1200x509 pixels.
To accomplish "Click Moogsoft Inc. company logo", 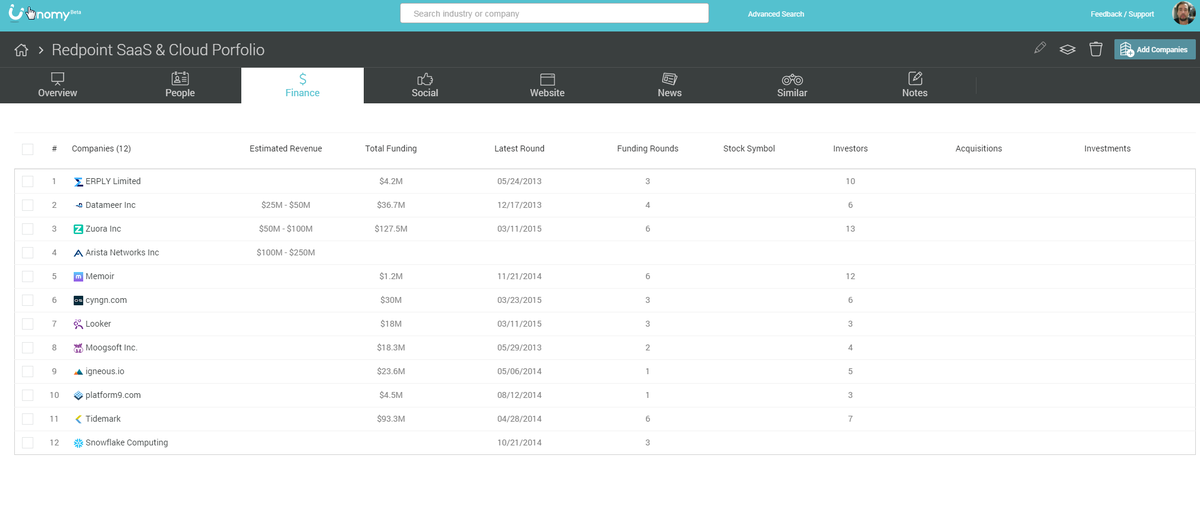I will (78, 348).
